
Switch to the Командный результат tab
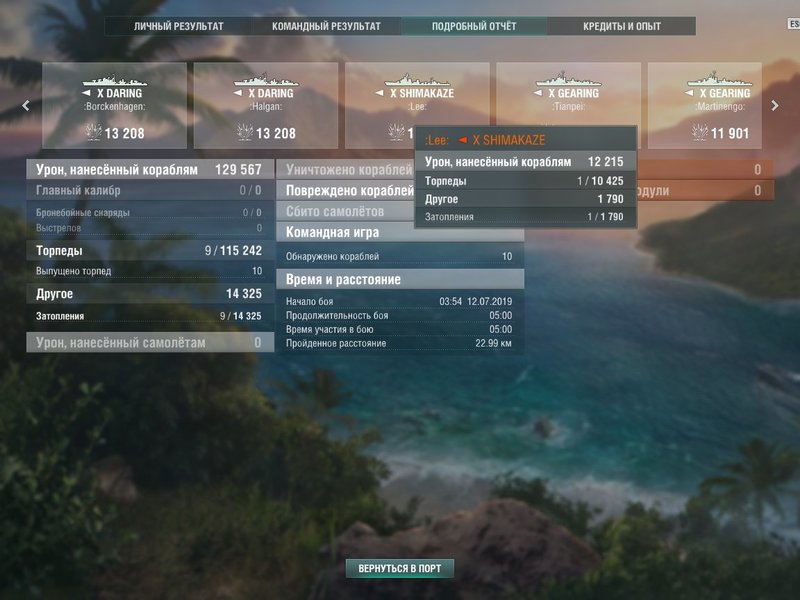click(326, 26)
